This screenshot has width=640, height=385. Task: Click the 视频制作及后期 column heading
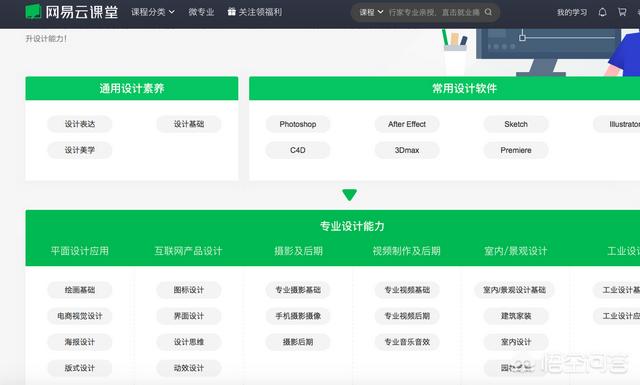tap(407, 251)
